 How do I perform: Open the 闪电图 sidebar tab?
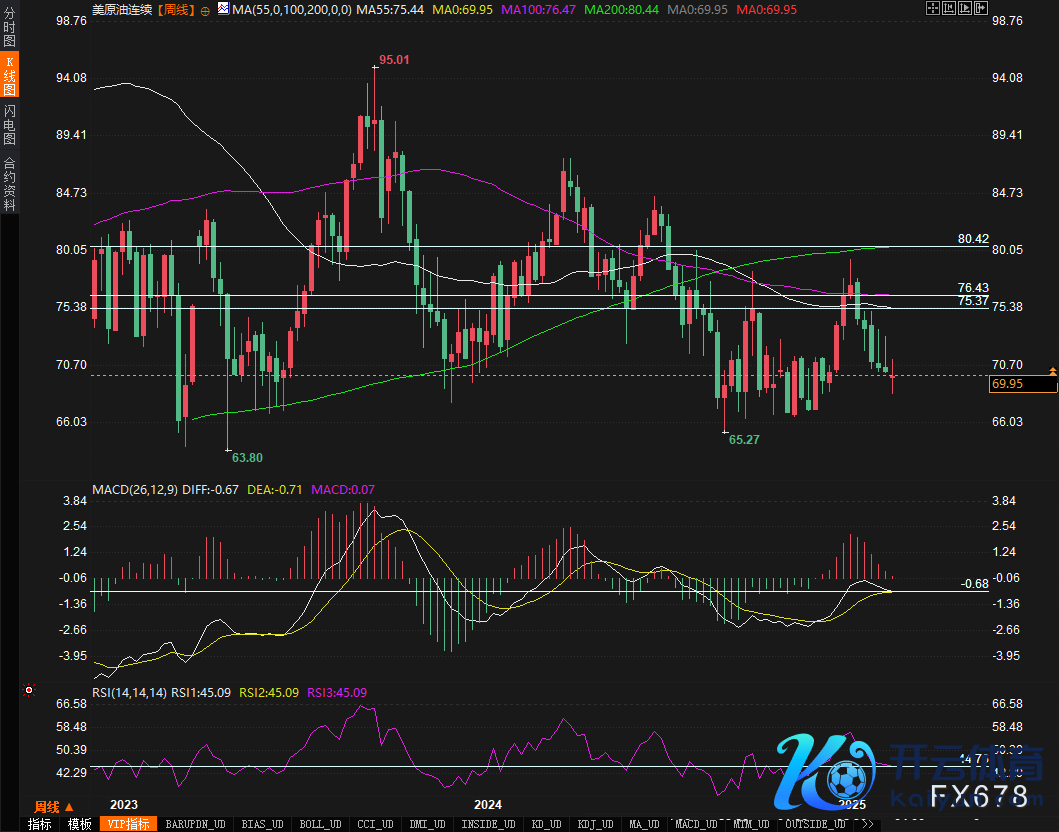click(x=10, y=124)
